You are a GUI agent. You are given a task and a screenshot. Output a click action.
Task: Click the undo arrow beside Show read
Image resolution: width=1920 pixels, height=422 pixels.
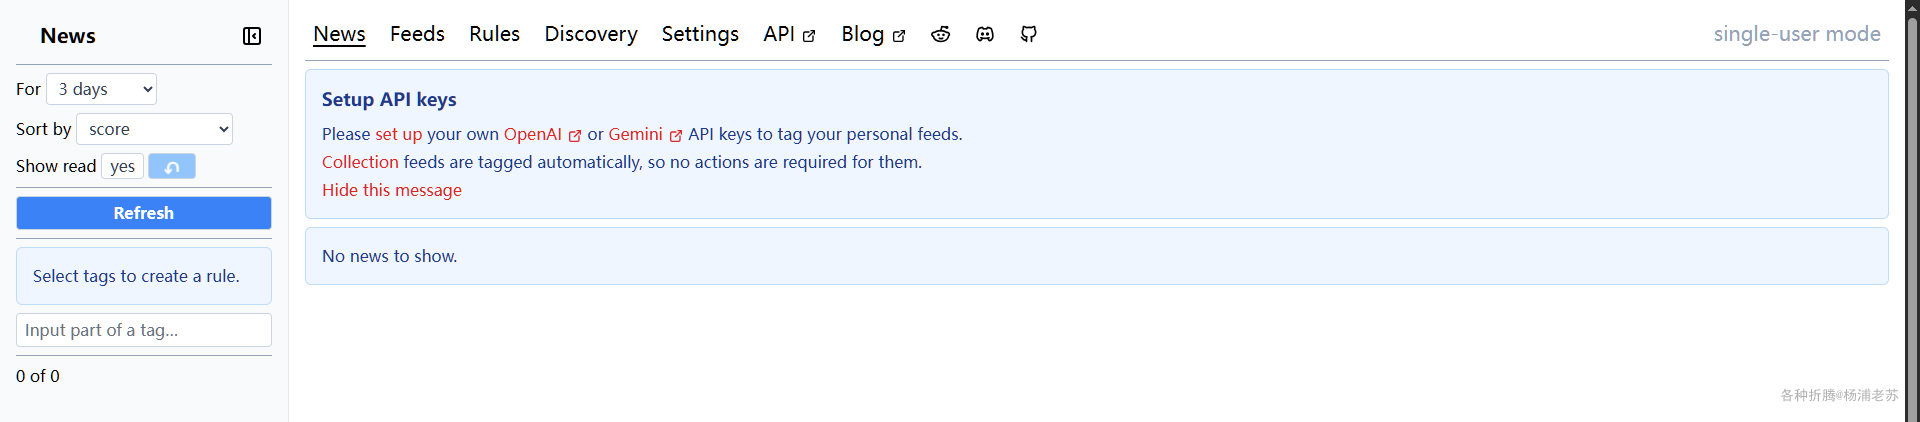pyautogui.click(x=172, y=166)
